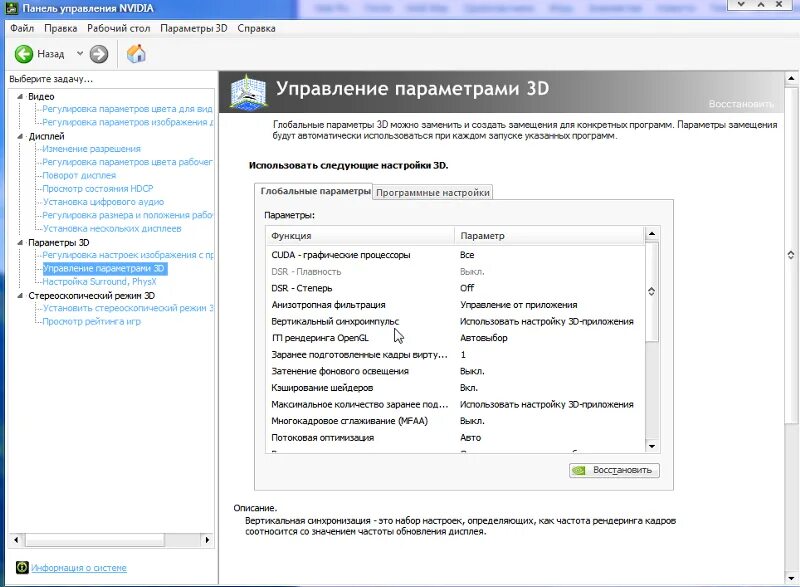Click the NVIDIA Control Panel title bar icon
The width and height of the screenshot is (800, 587).
point(11,8)
